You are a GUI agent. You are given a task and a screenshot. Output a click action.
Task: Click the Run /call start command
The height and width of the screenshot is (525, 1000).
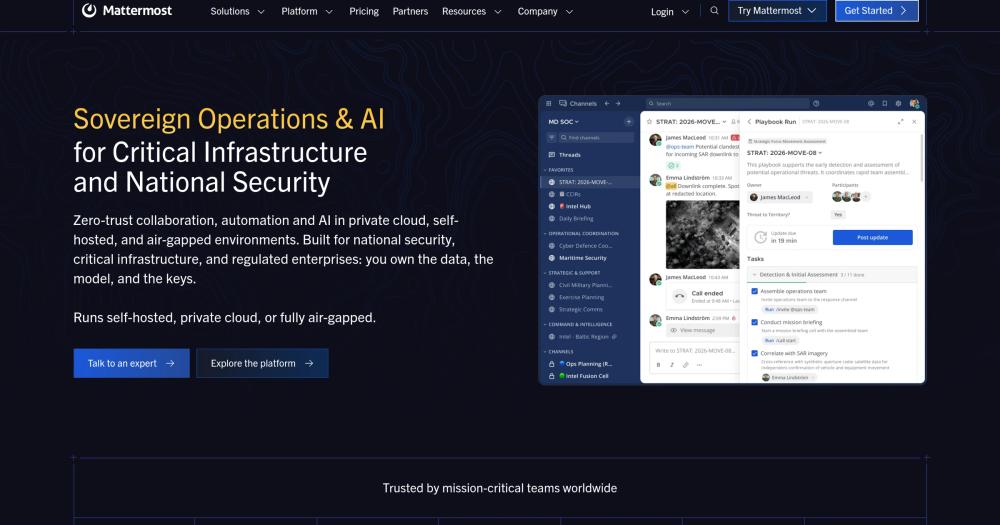tap(780, 341)
